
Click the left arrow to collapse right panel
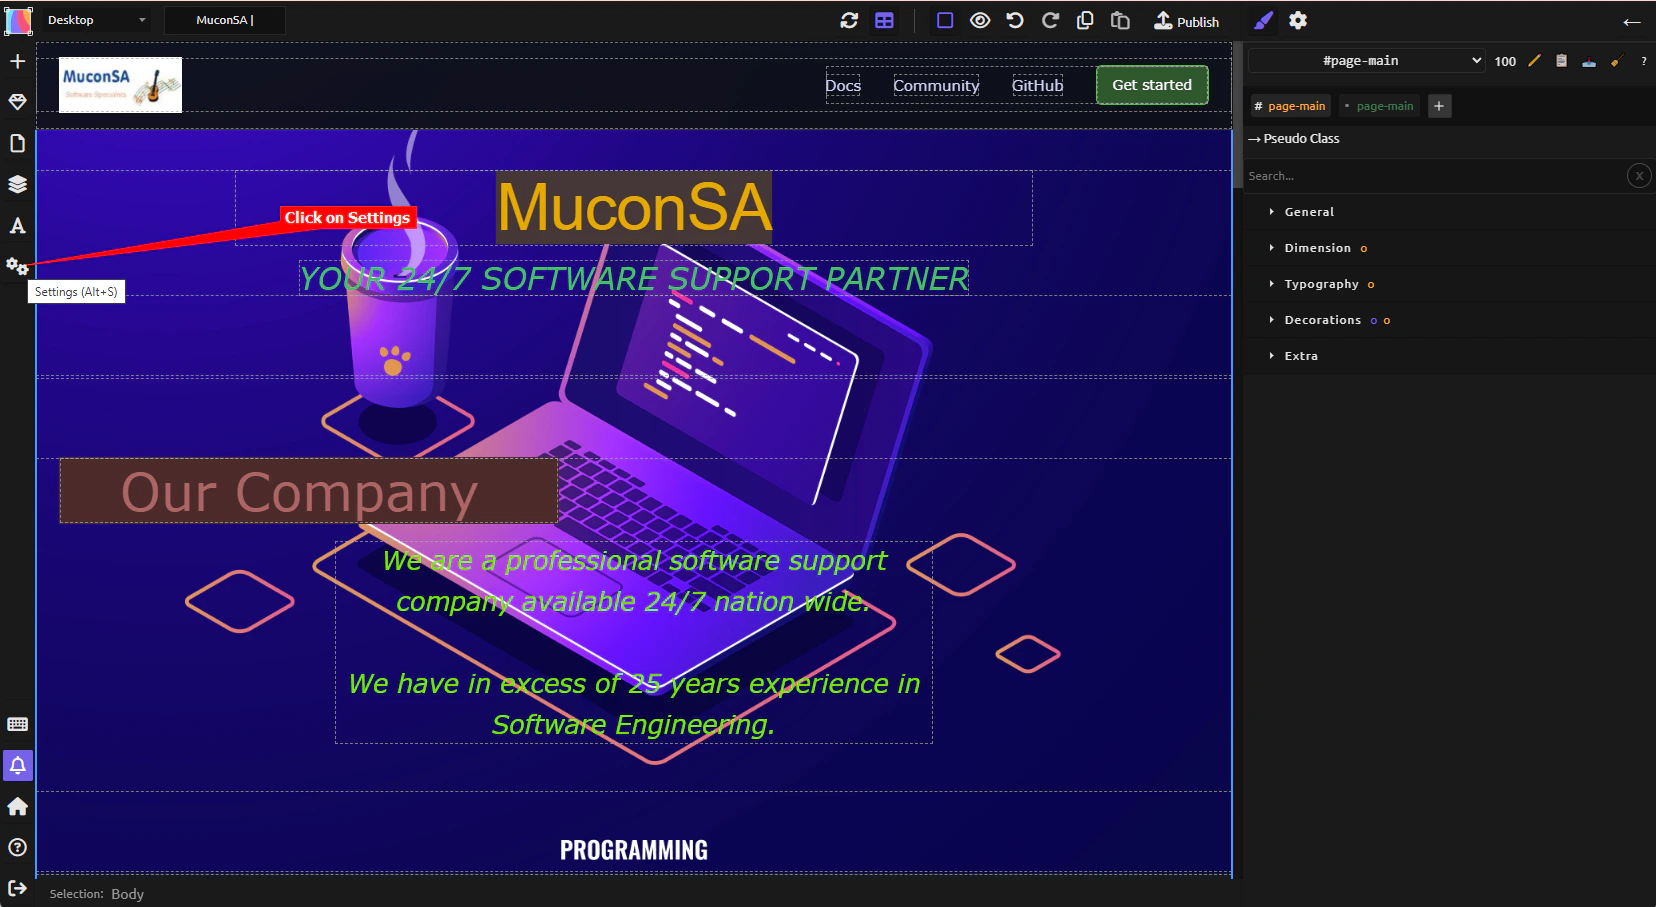(1632, 22)
